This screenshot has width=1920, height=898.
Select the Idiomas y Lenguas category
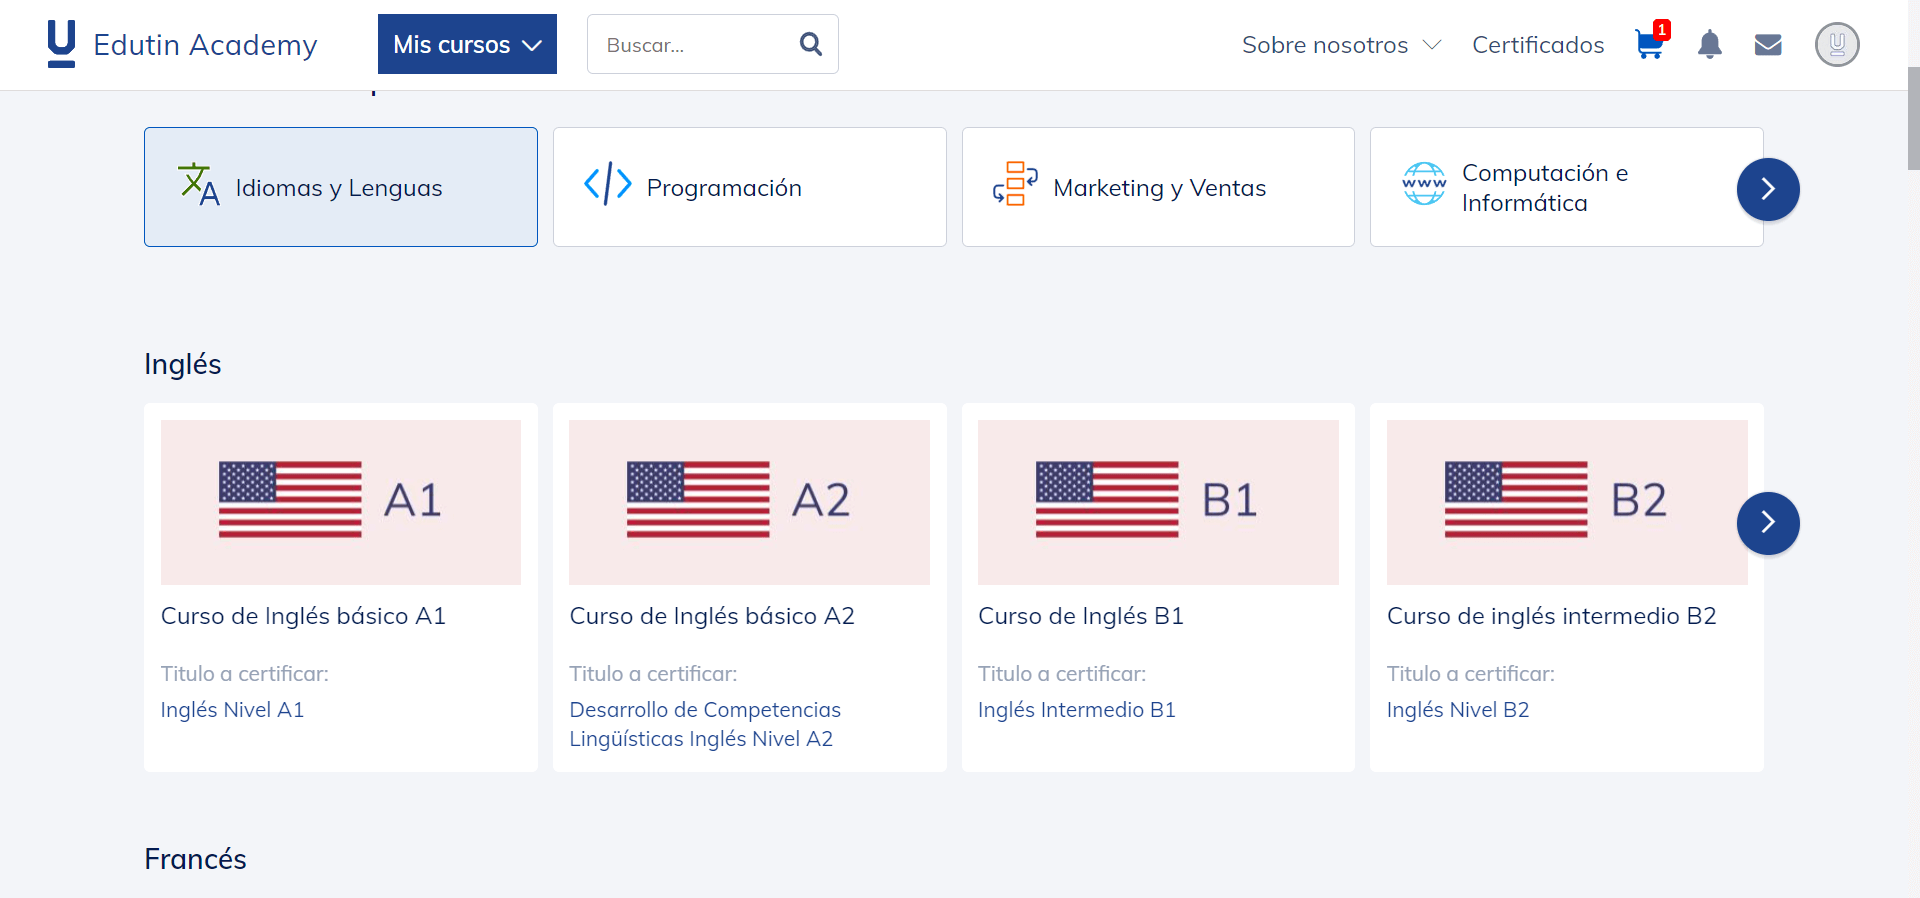341,187
